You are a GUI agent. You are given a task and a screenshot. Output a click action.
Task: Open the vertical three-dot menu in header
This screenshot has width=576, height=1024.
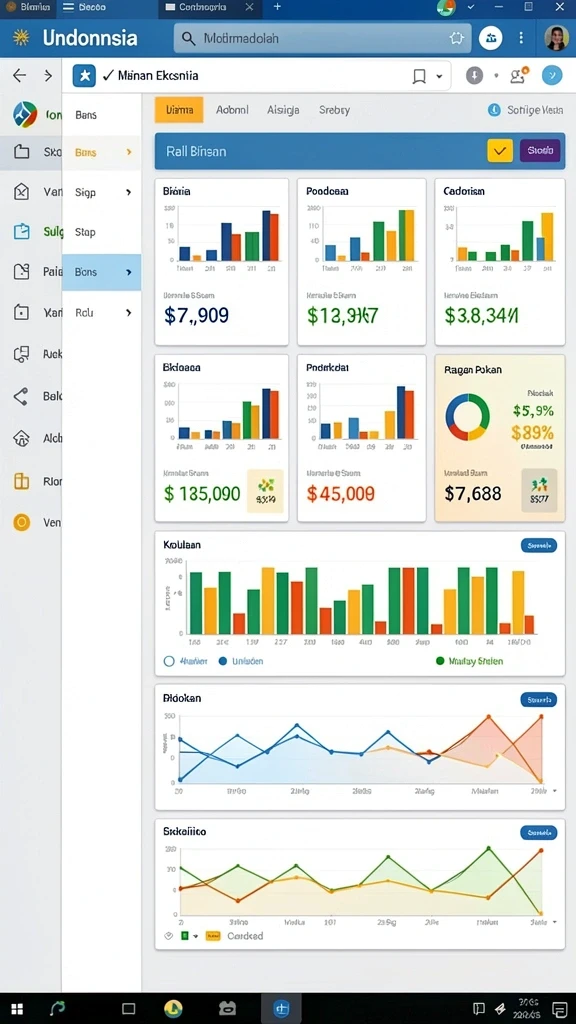(520, 38)
